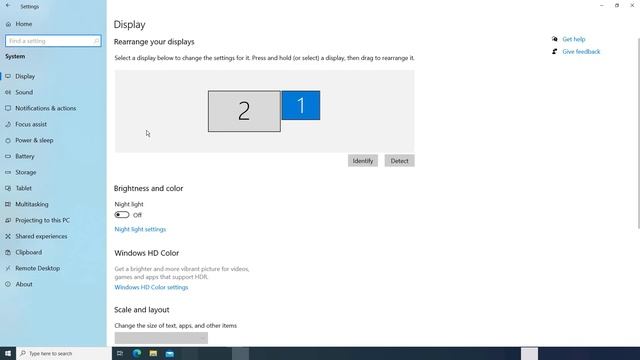Click the Give feedback icon
The width and height of the screenshot is (640, 360).
[554, 51]
